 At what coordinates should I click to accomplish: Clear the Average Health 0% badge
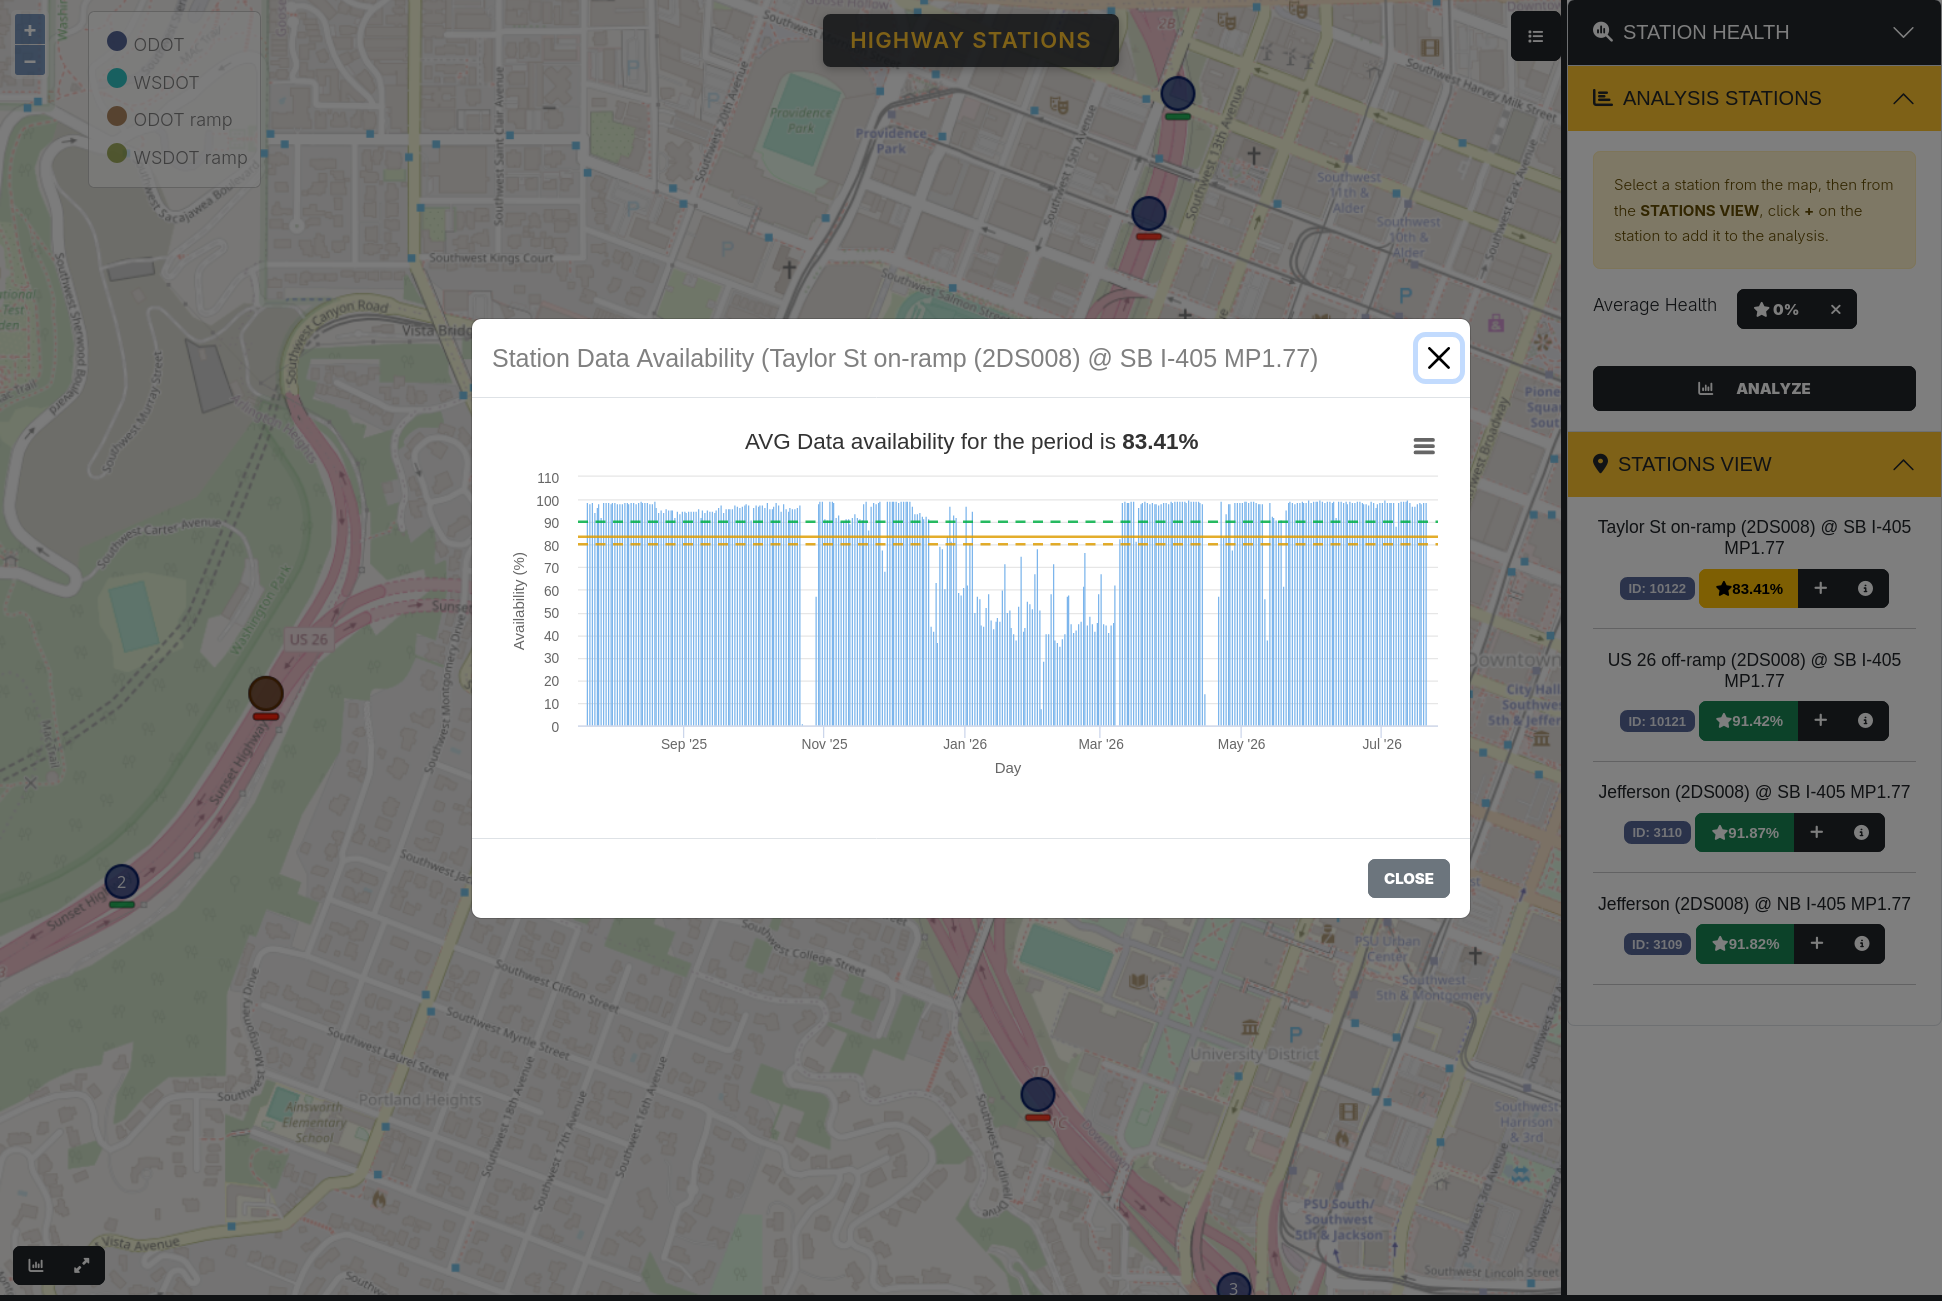click(x=1835, y=309)
